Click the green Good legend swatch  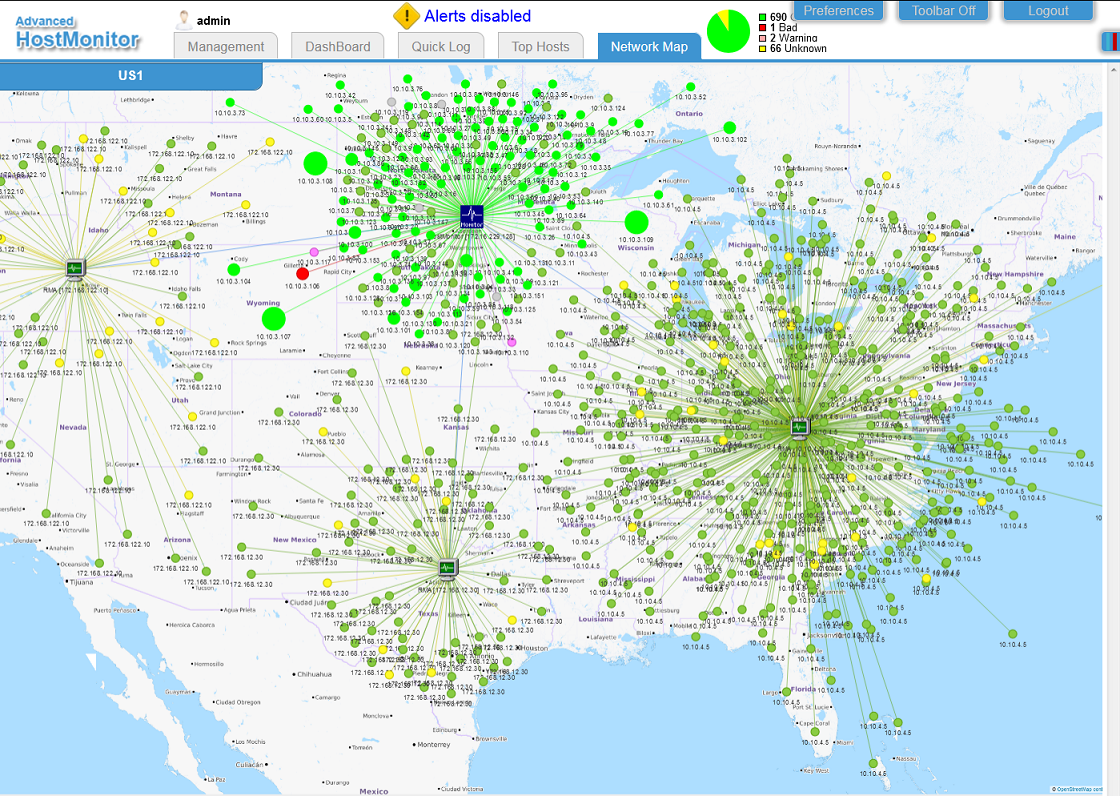click(763, 17)
